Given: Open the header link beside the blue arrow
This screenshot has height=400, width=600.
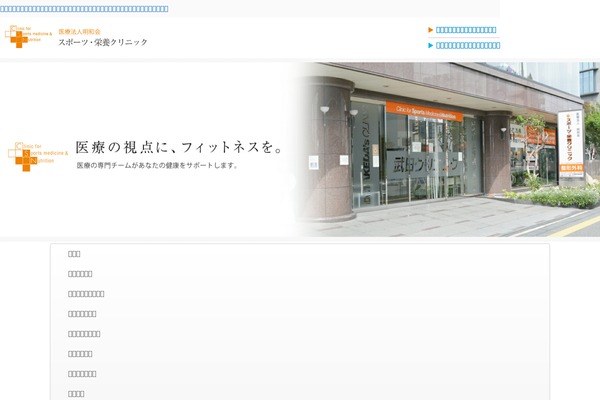Looking at the screenshot, I should click(468, 45).
